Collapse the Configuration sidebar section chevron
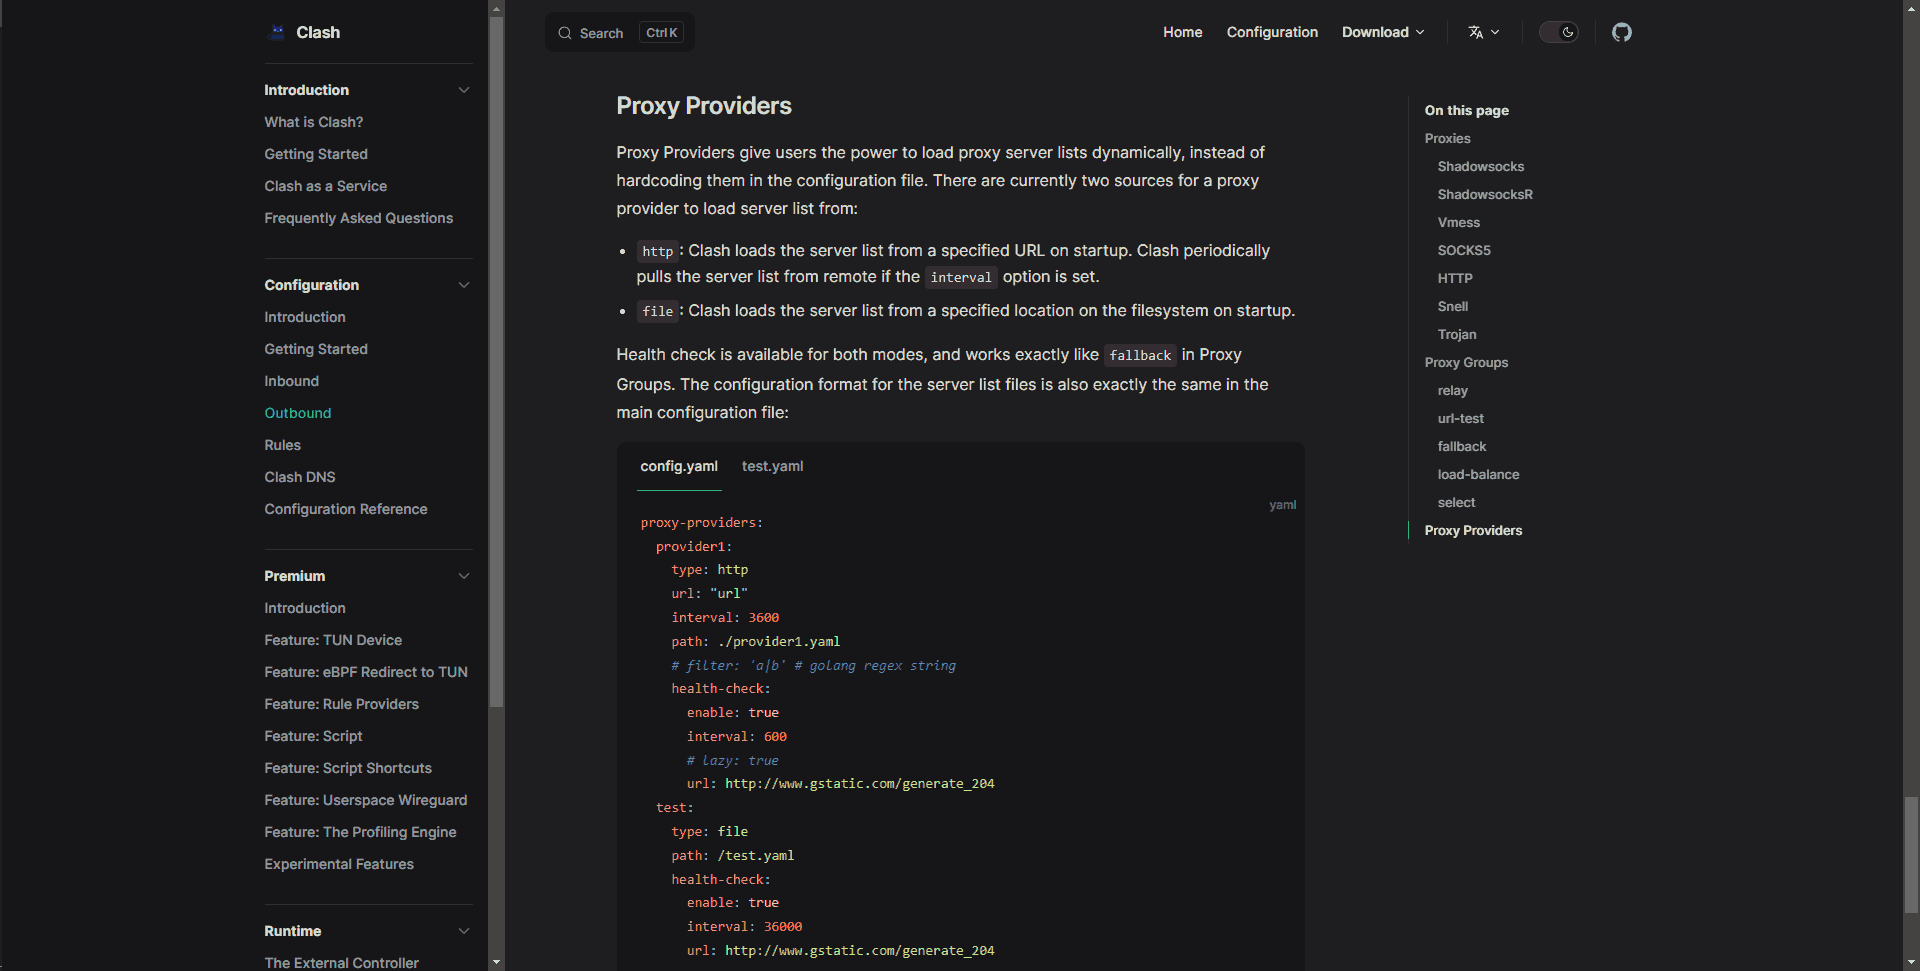Image resolution: width=1920 pixels, height=971 pixels. [x=464, y=285]
